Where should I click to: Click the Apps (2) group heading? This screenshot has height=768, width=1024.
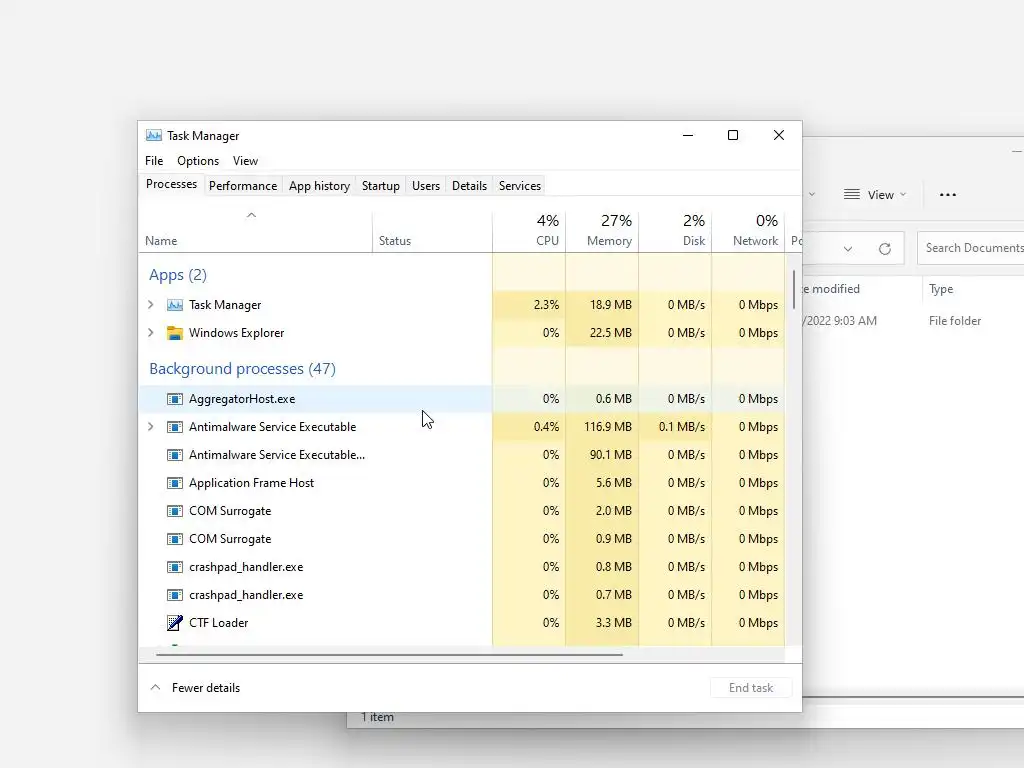[178, 275]
